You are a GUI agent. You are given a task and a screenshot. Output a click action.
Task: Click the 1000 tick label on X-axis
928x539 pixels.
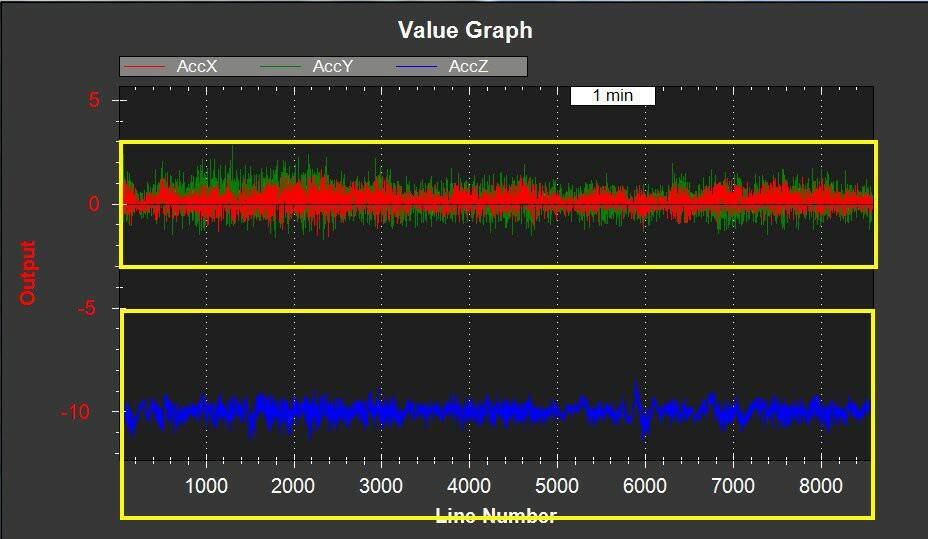tap(206, 487)
